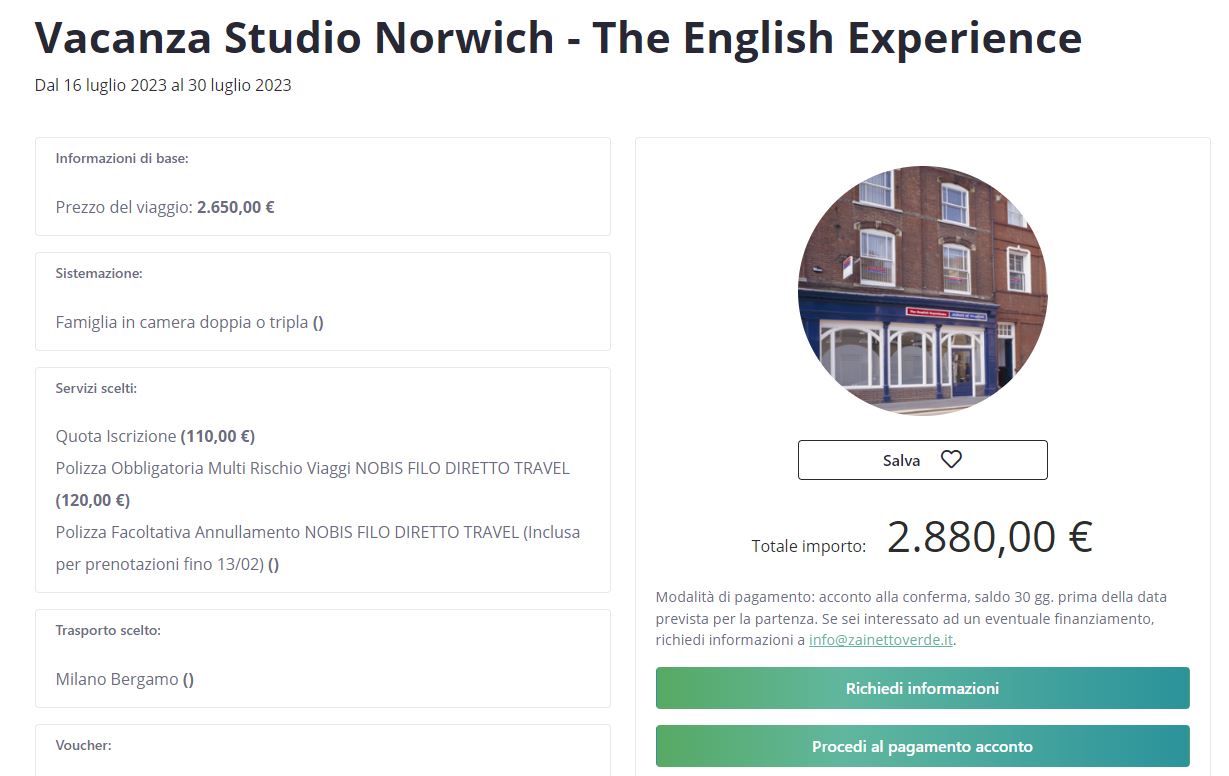Select the Polizza Obbligatoria Multi Rischio entry
Viewport: 1229px width, 776px height.
click(x=312, y=468)
